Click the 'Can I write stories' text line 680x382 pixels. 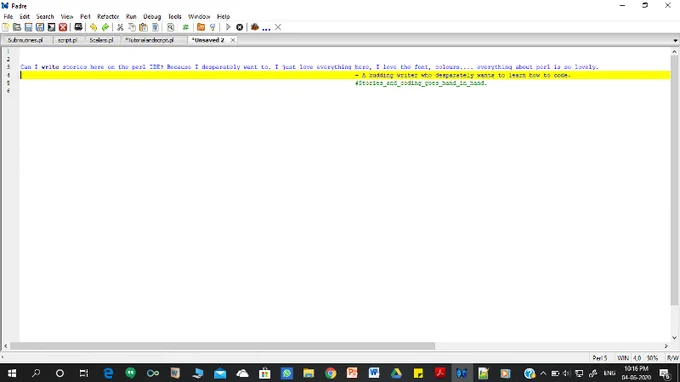[x=309, y=67]
